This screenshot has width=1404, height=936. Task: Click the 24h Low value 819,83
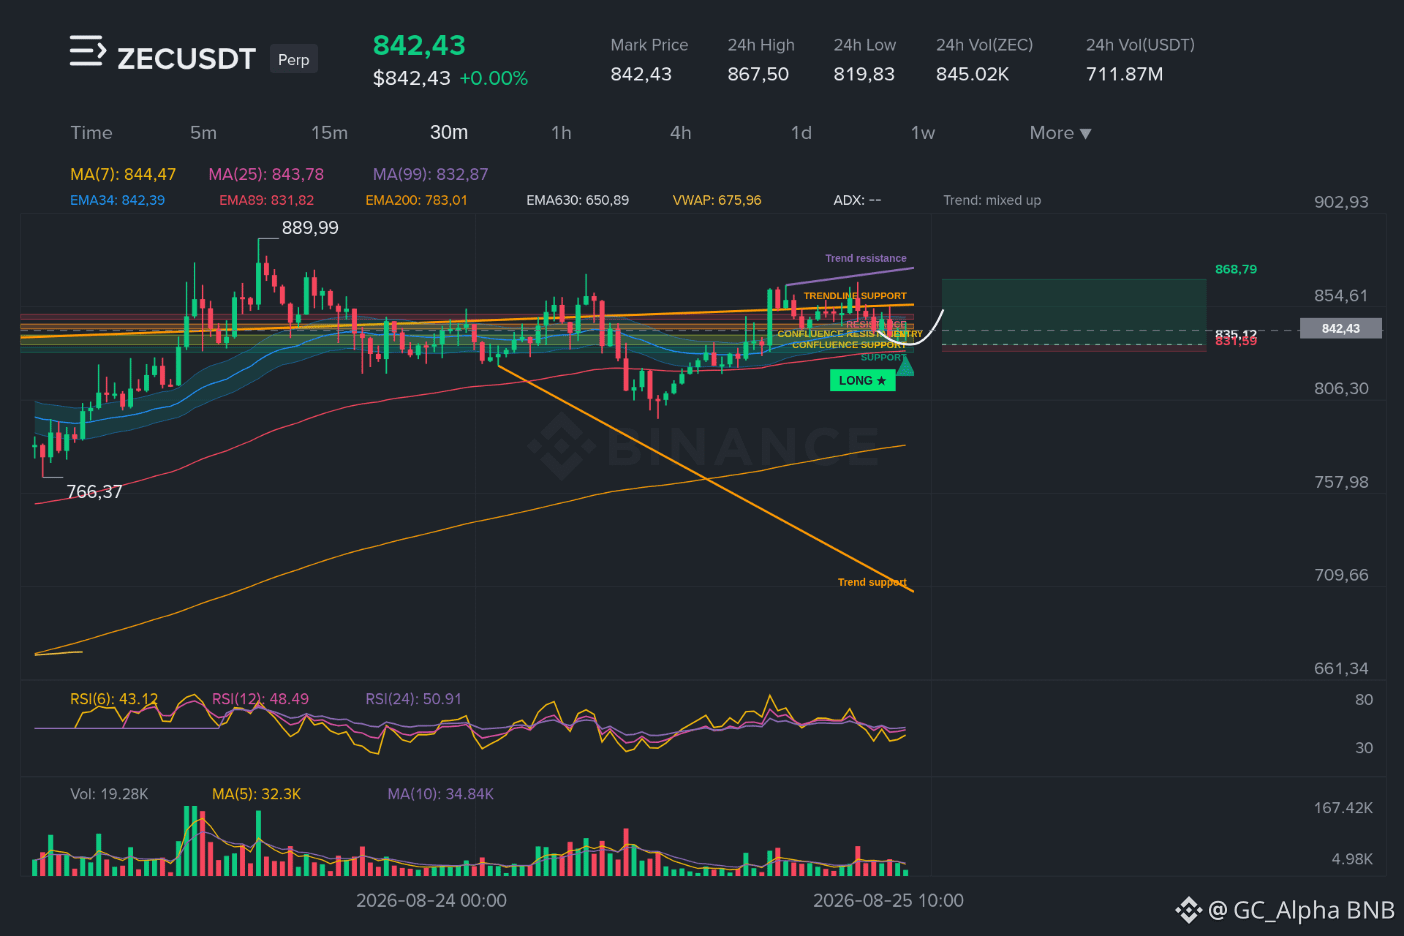[x=864, y=74]
